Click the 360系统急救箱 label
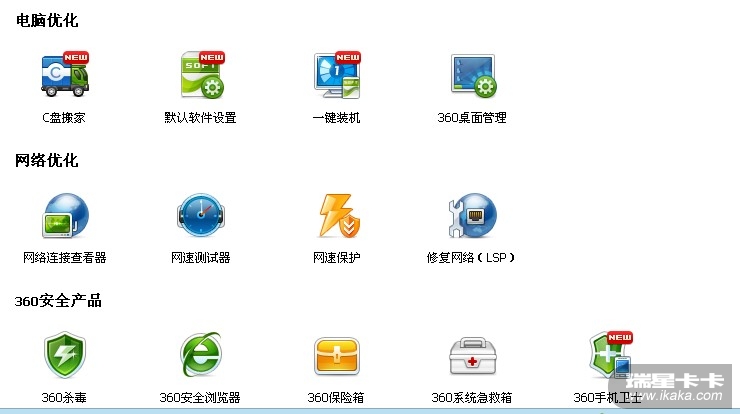Image resolution: width=740 pixels, height=414 pixels. click(x=471, y=397)
